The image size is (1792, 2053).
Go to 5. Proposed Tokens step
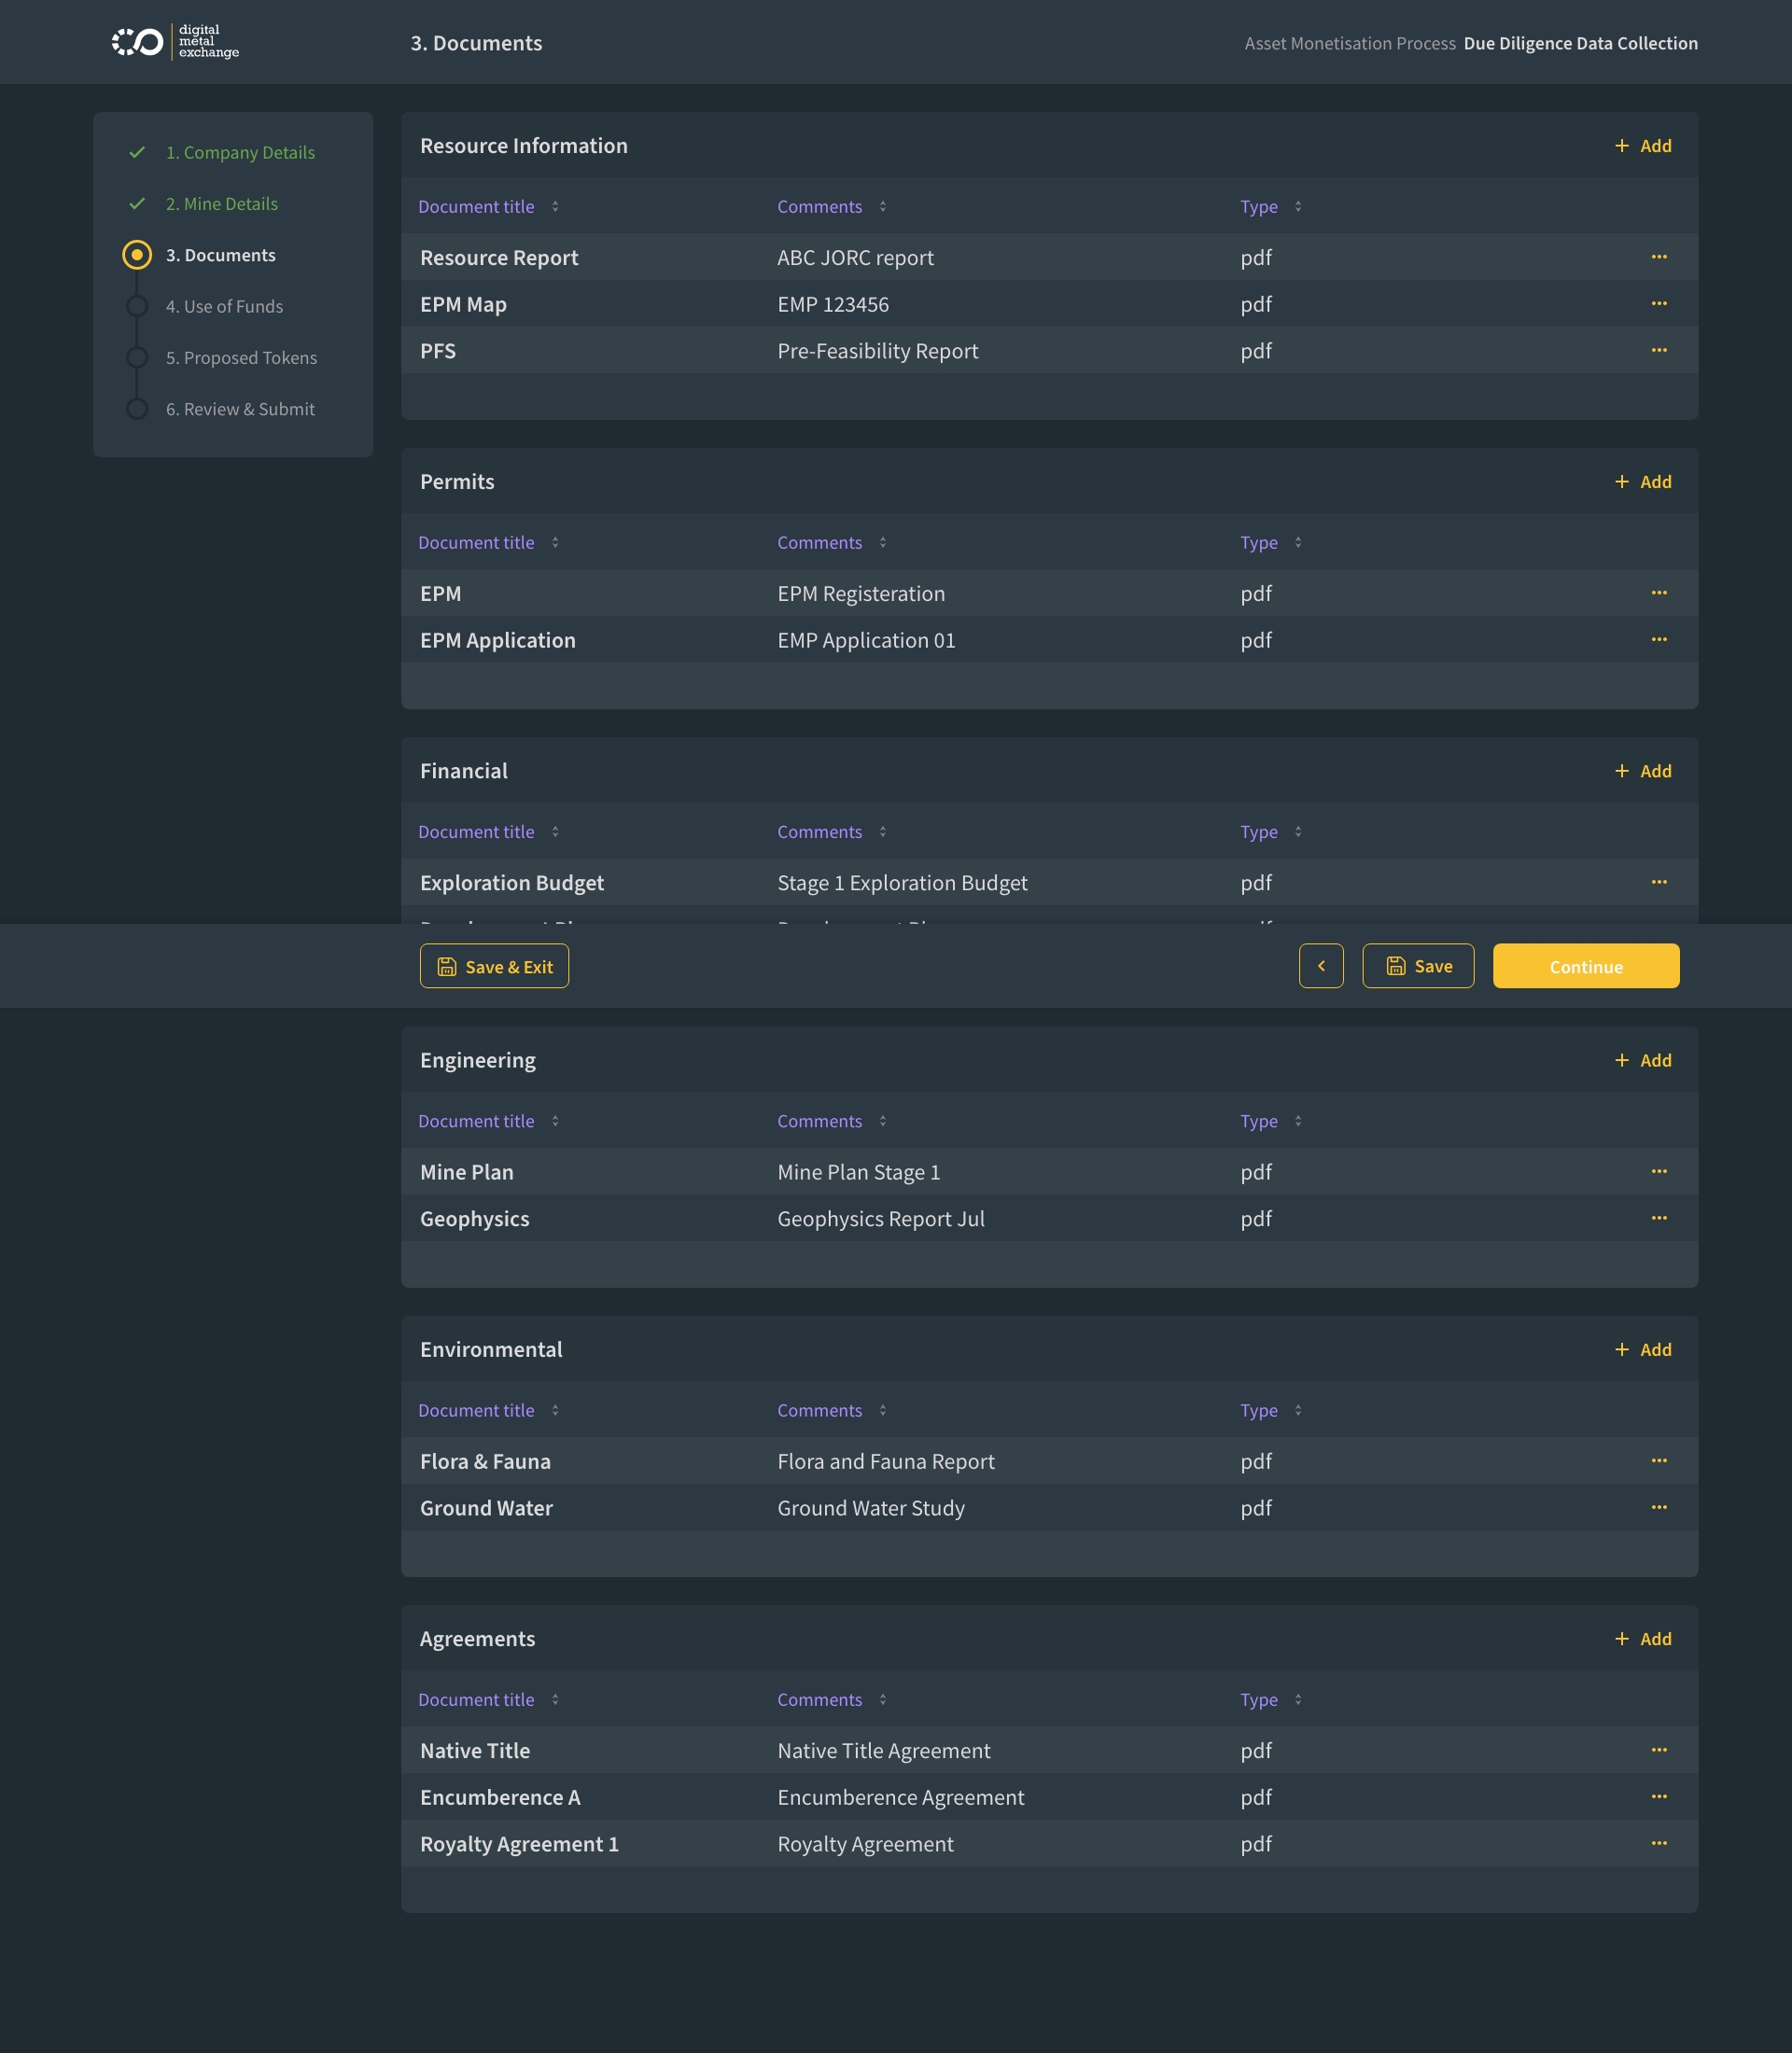[241, 358]
